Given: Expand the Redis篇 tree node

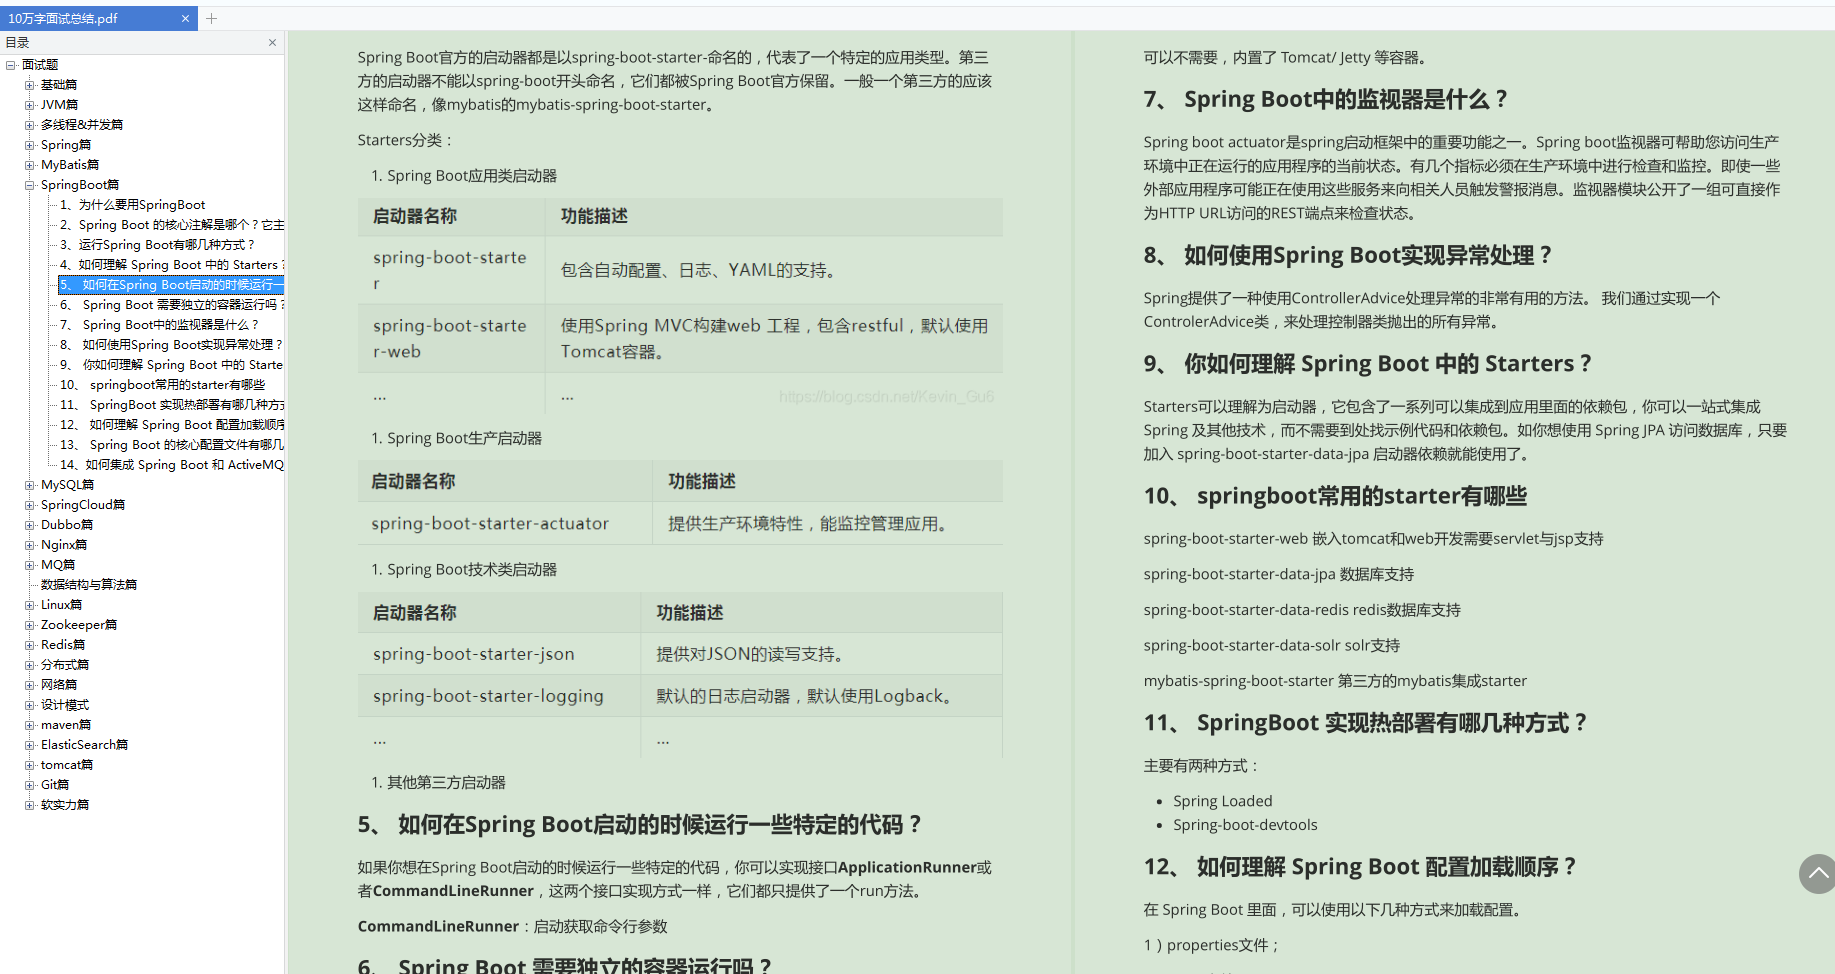Looking at the screenshot, I should [29, 645].
